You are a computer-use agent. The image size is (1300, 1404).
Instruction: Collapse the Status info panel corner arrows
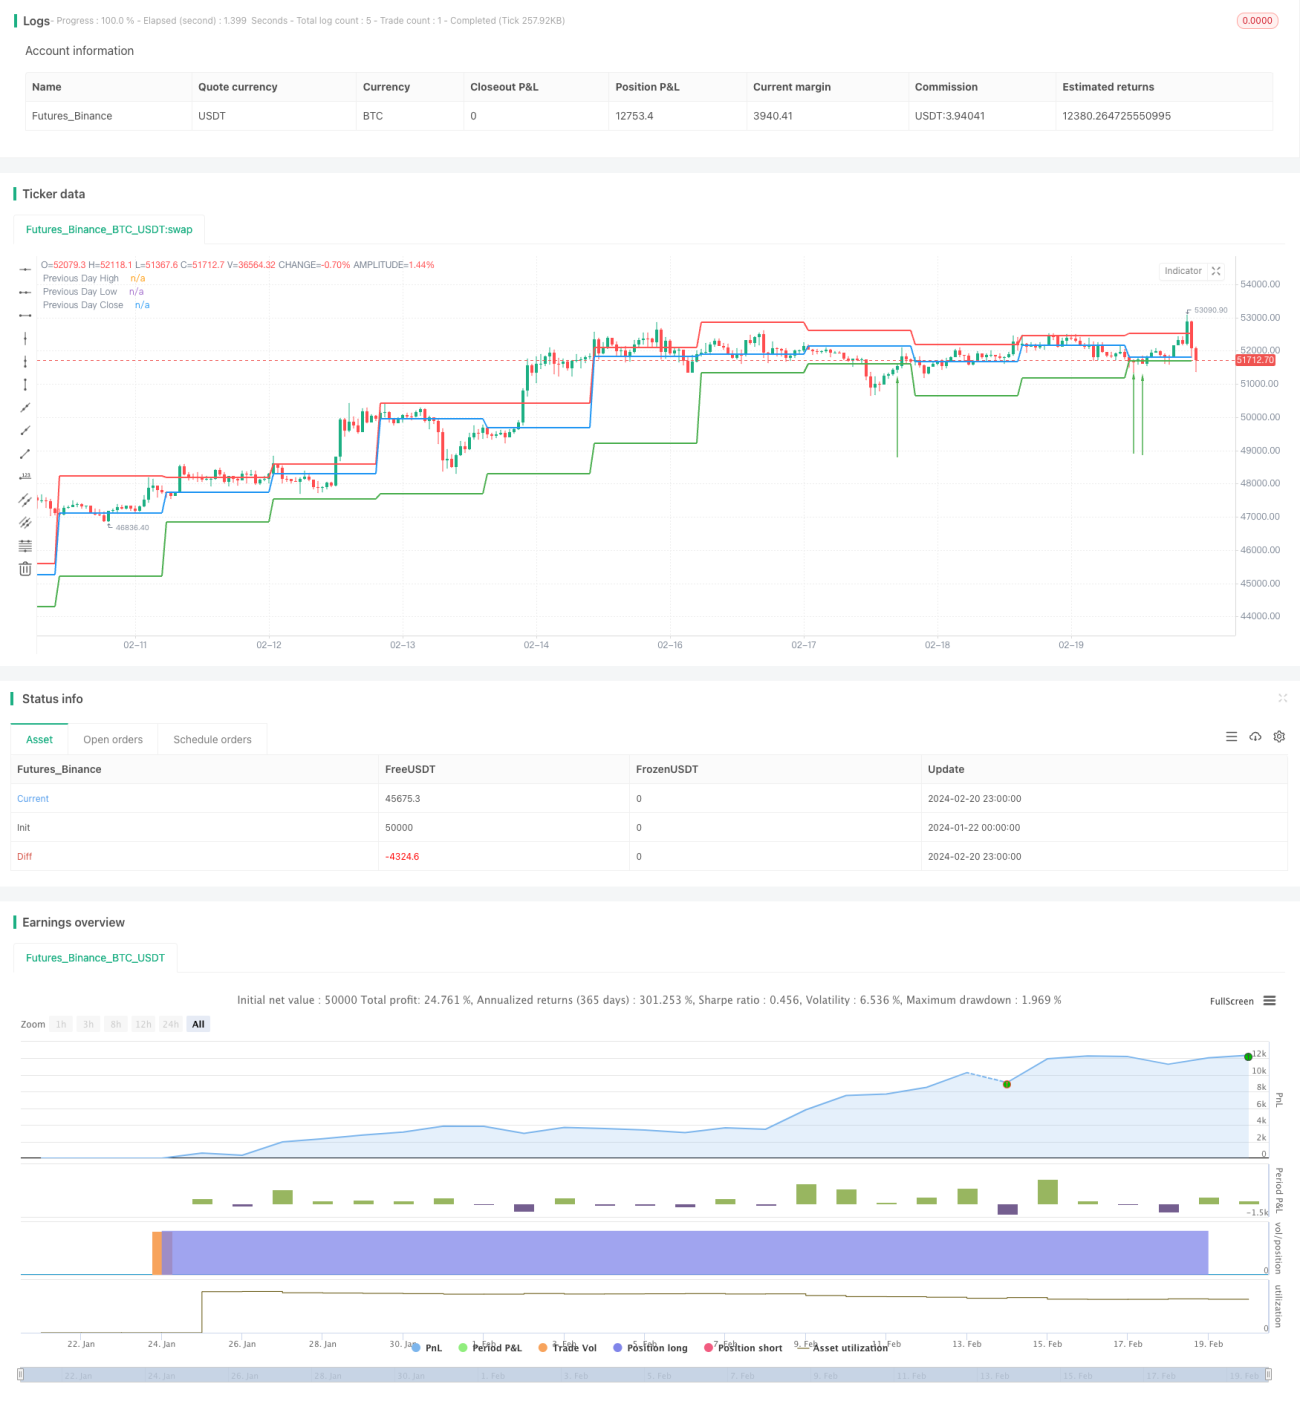point(1282,698)
